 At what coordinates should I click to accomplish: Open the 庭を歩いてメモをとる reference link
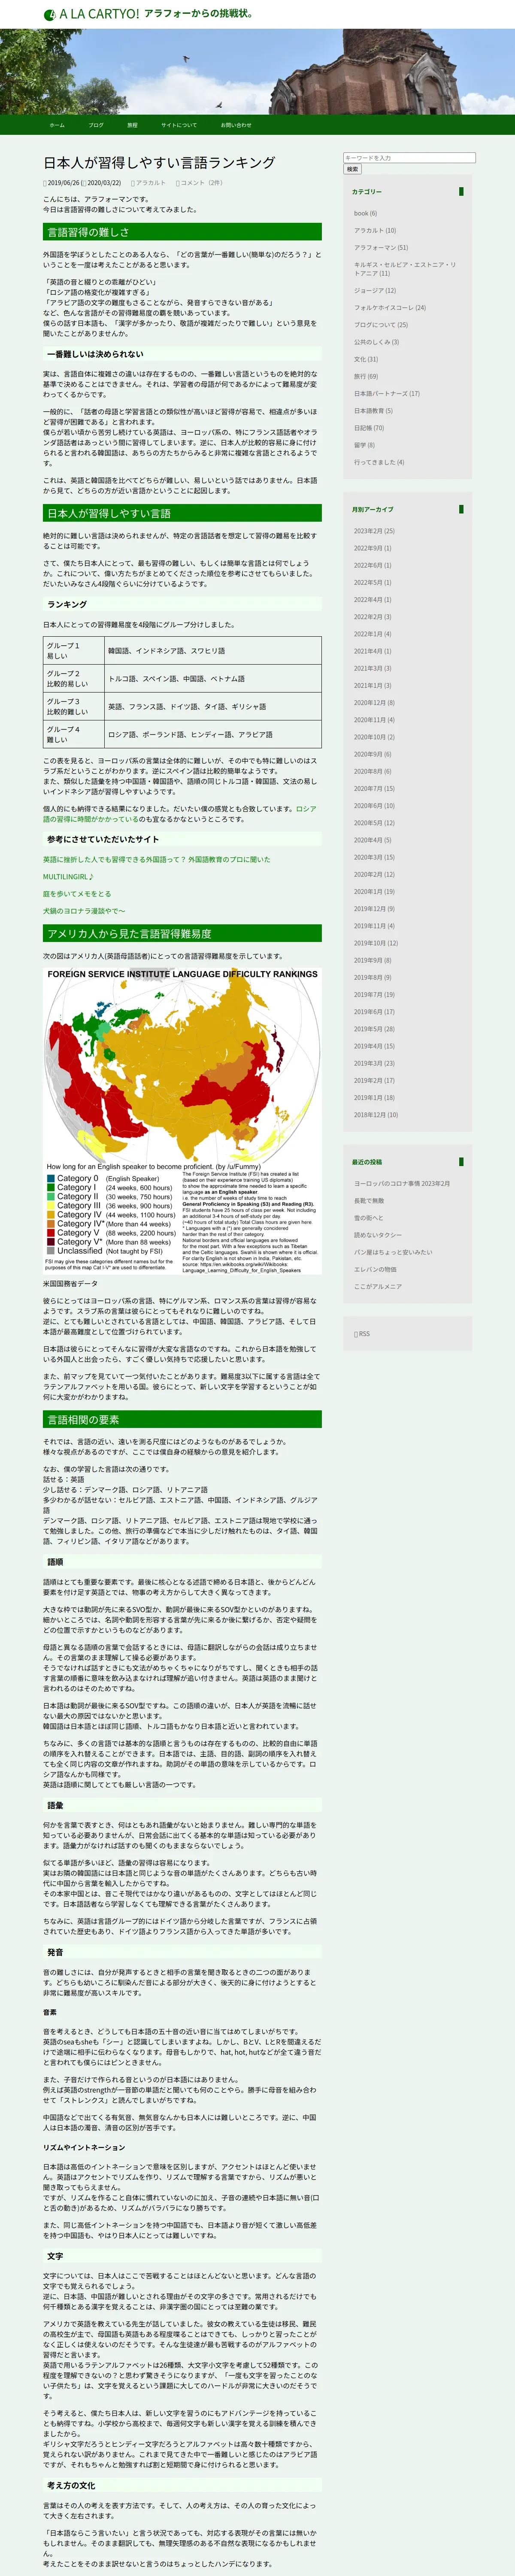pyautogui.click(x=77, y=894)
